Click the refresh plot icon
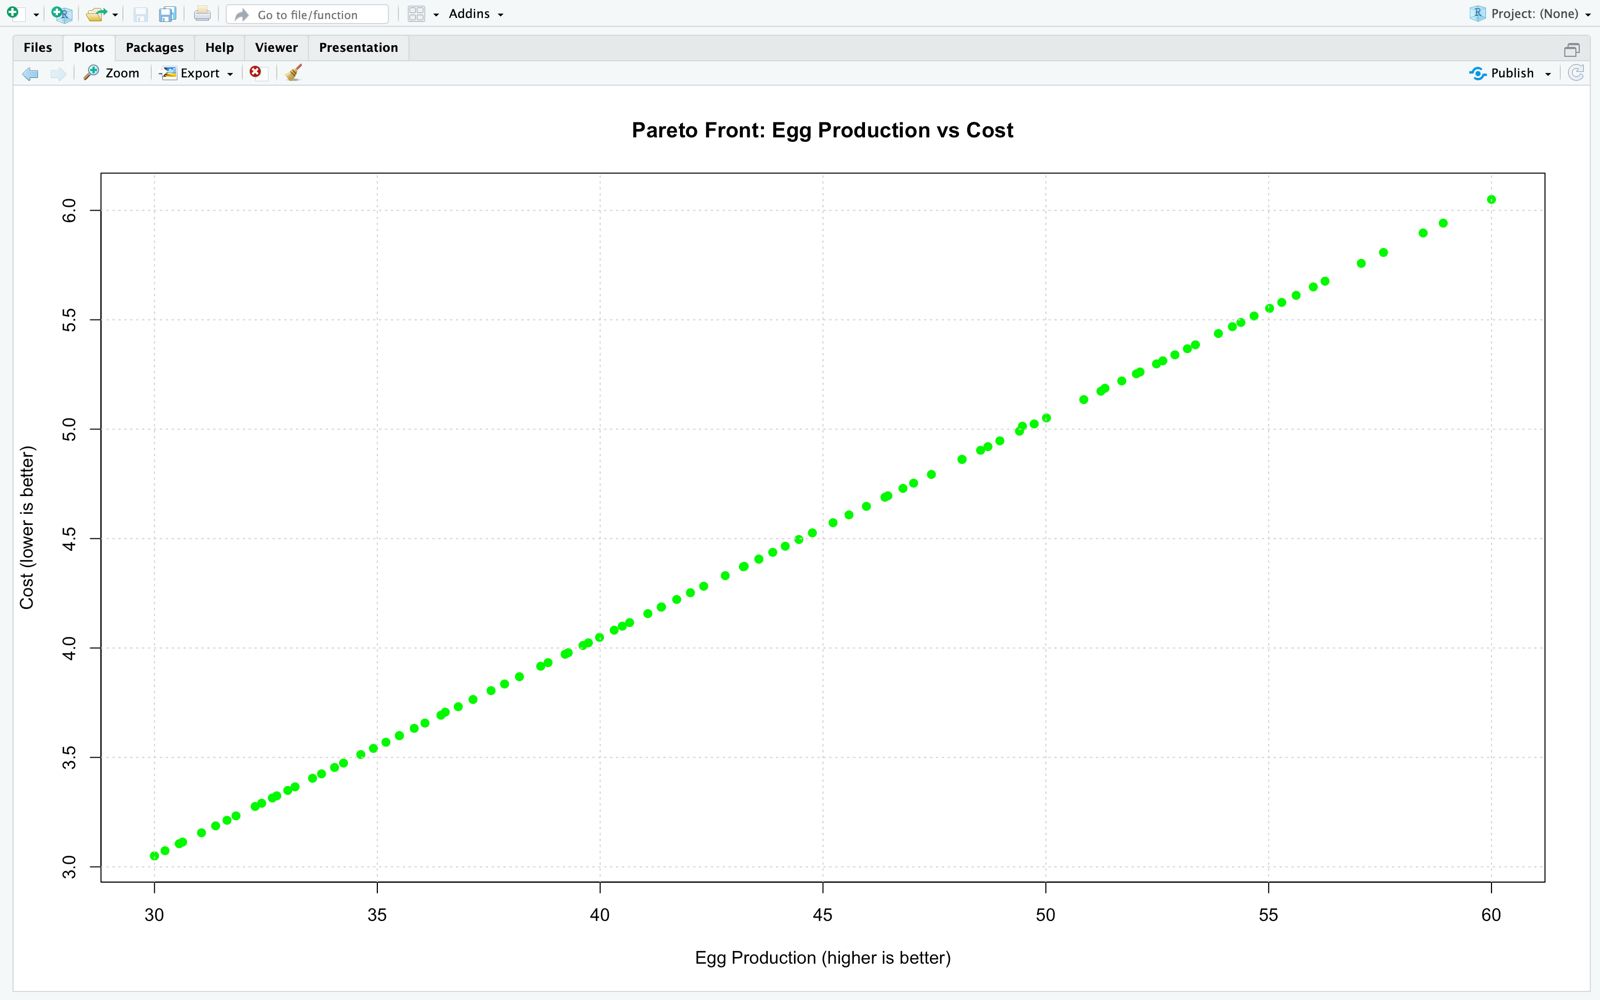1600x1000 pixels. point(1576,73)
